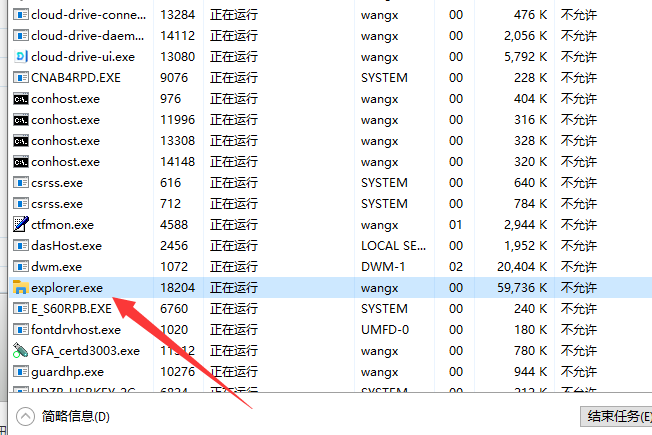Select the fontdrvhost.exe process name

pos(76,330)
